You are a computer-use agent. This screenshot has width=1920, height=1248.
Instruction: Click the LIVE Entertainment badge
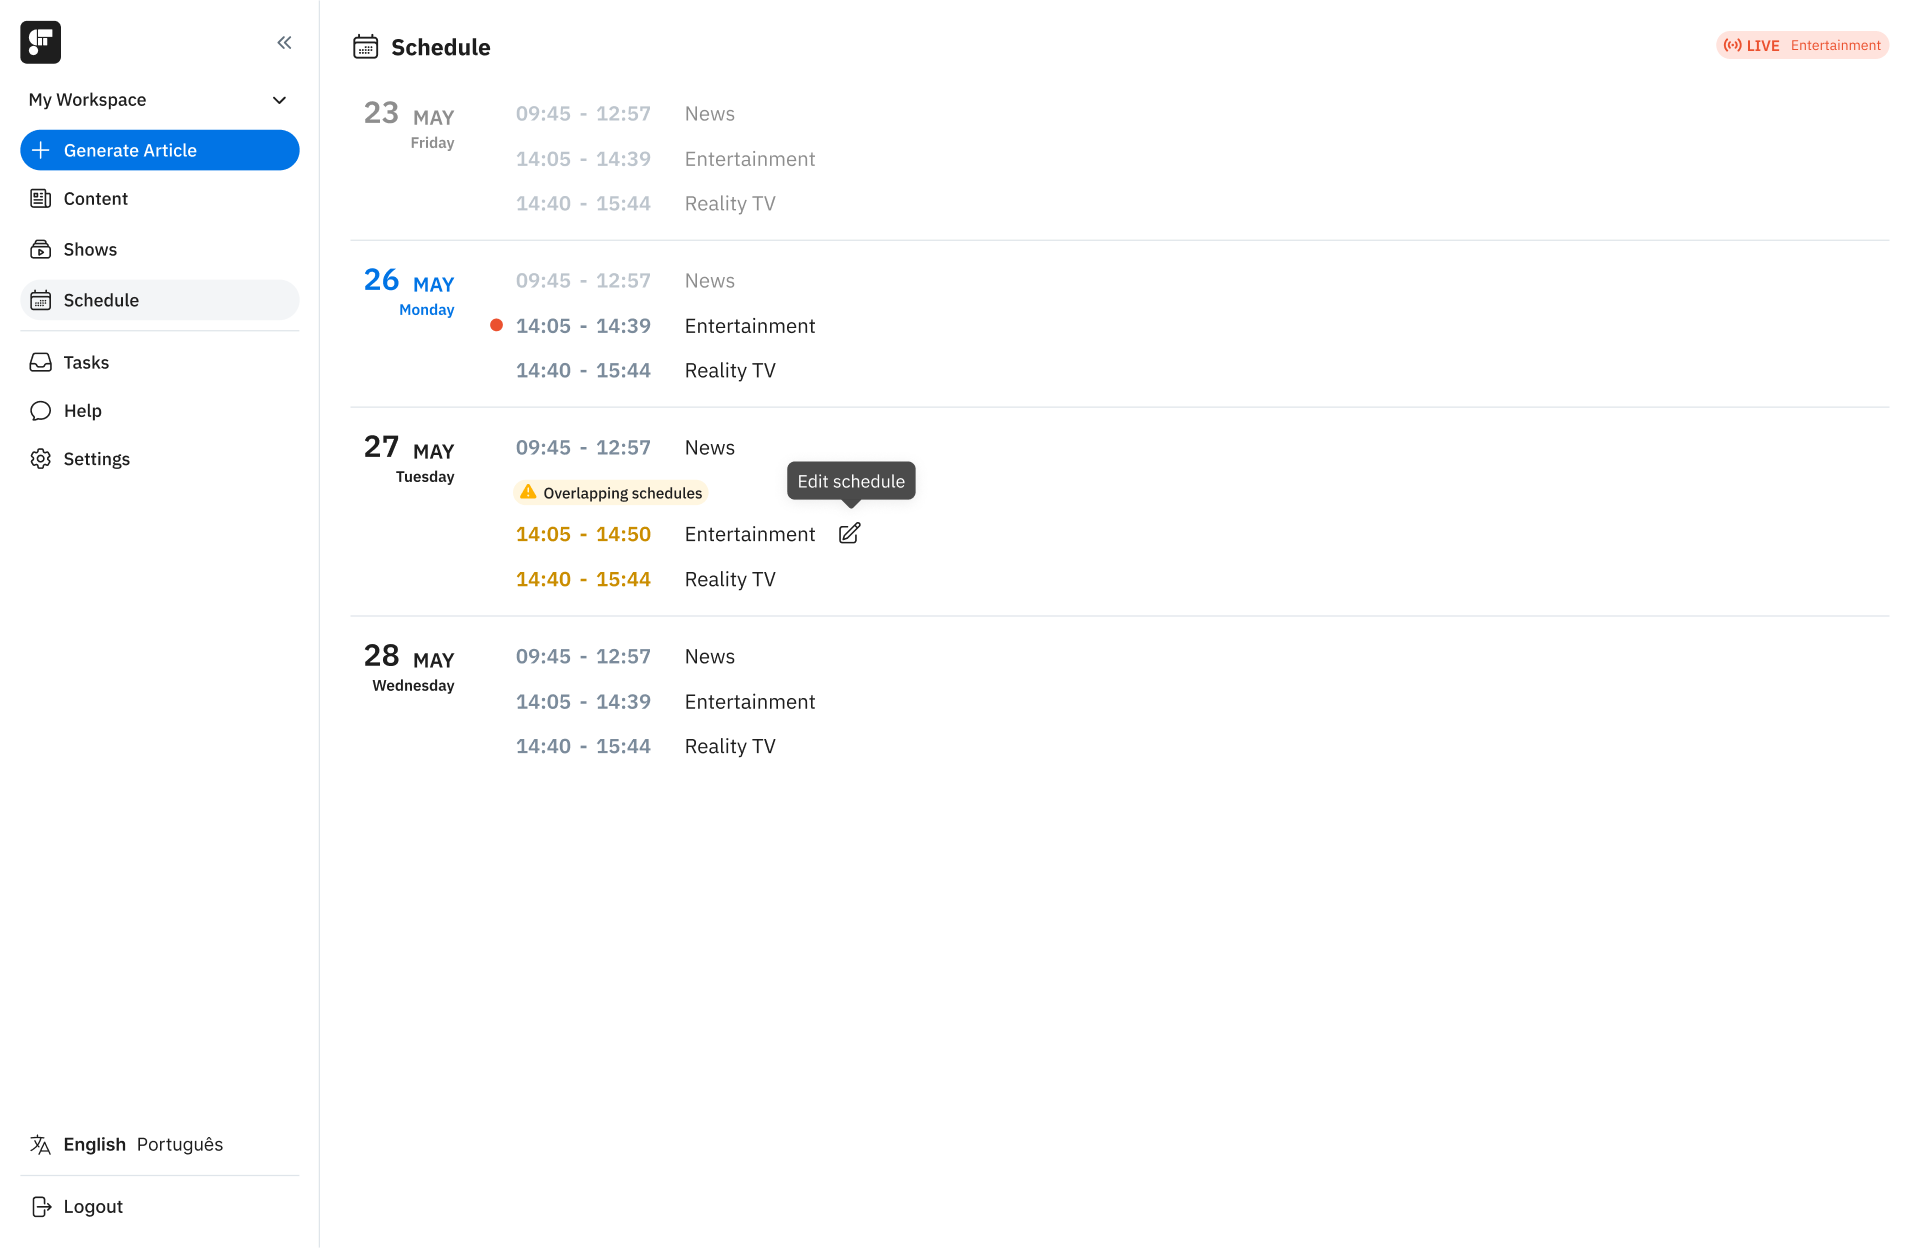coord(1802,45)
